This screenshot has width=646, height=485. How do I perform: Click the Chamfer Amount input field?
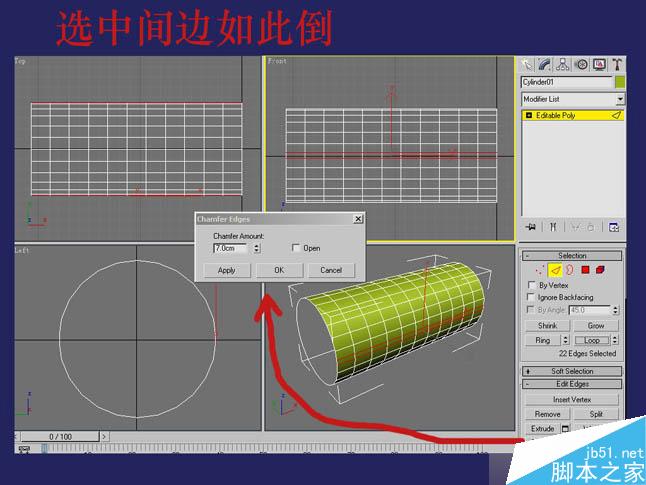(x=230, y=248)
